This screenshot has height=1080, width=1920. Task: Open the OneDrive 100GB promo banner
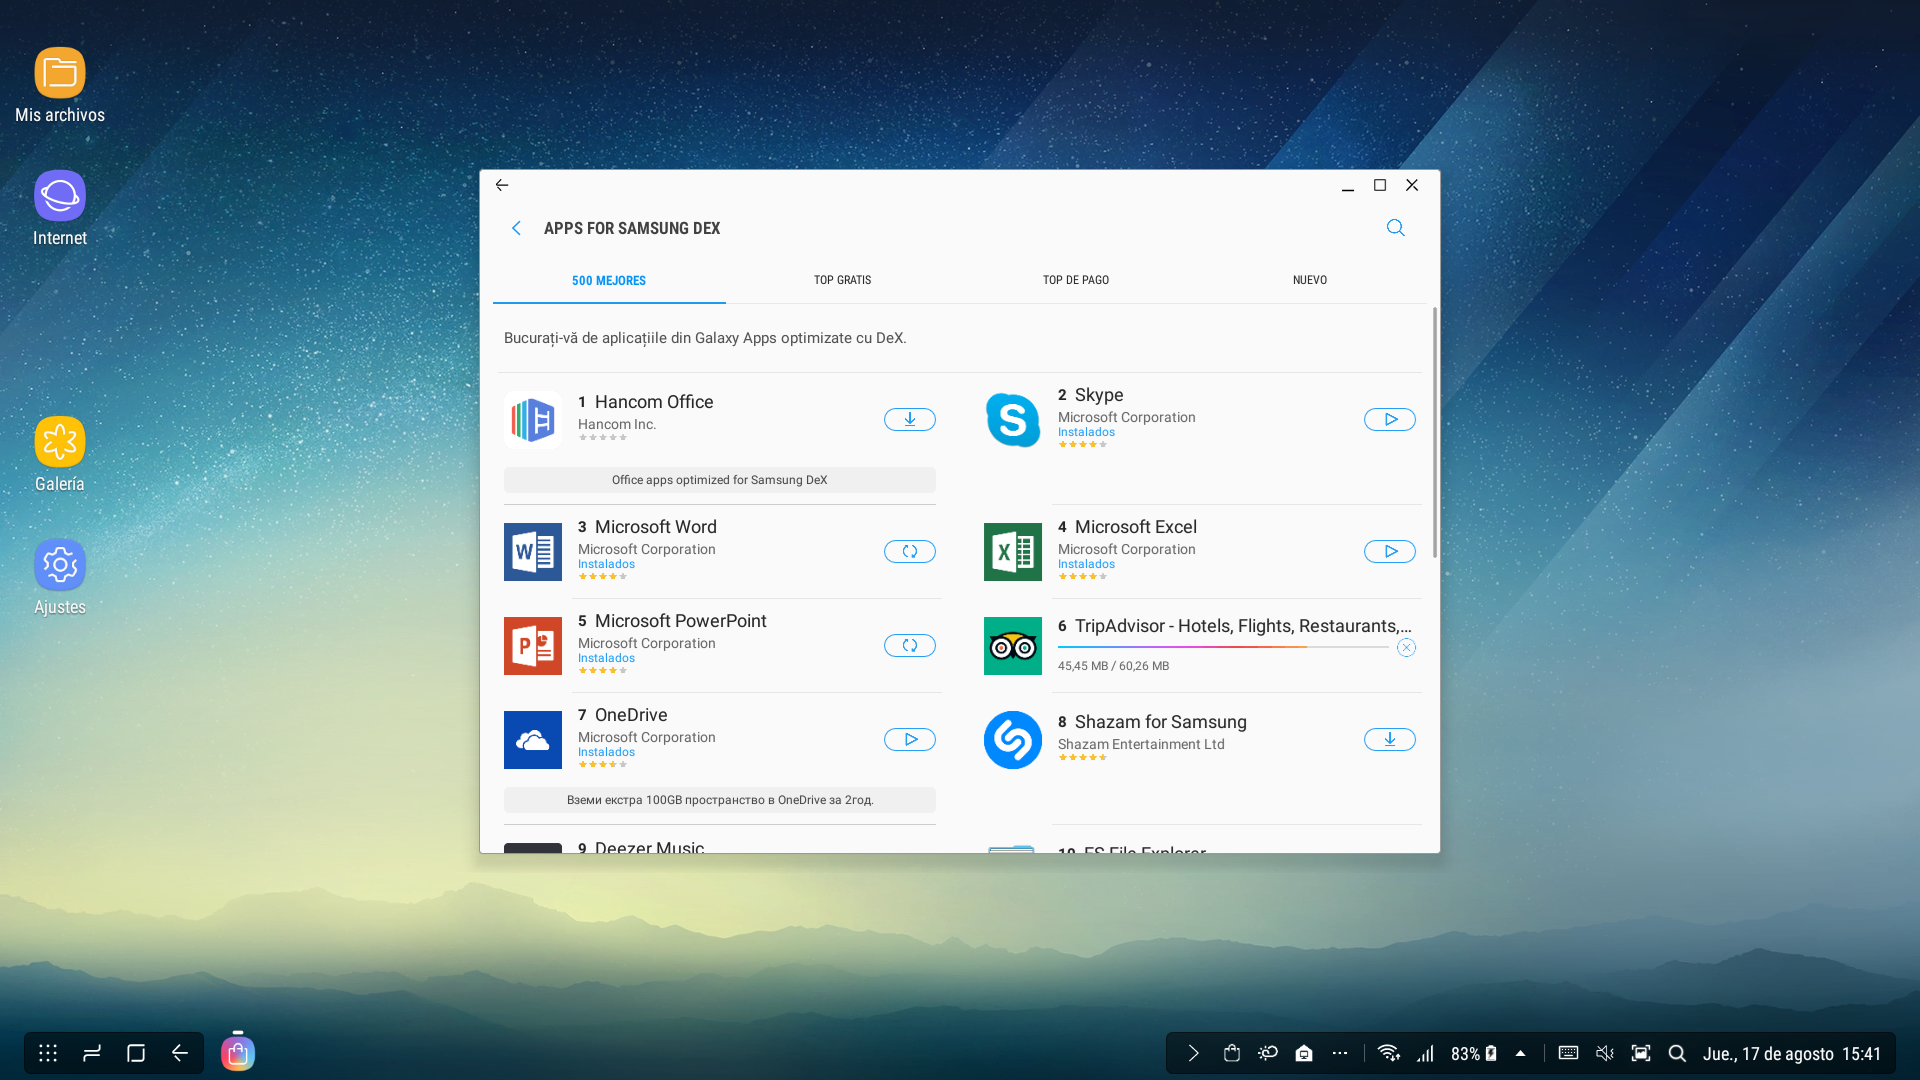pos(720,800)
